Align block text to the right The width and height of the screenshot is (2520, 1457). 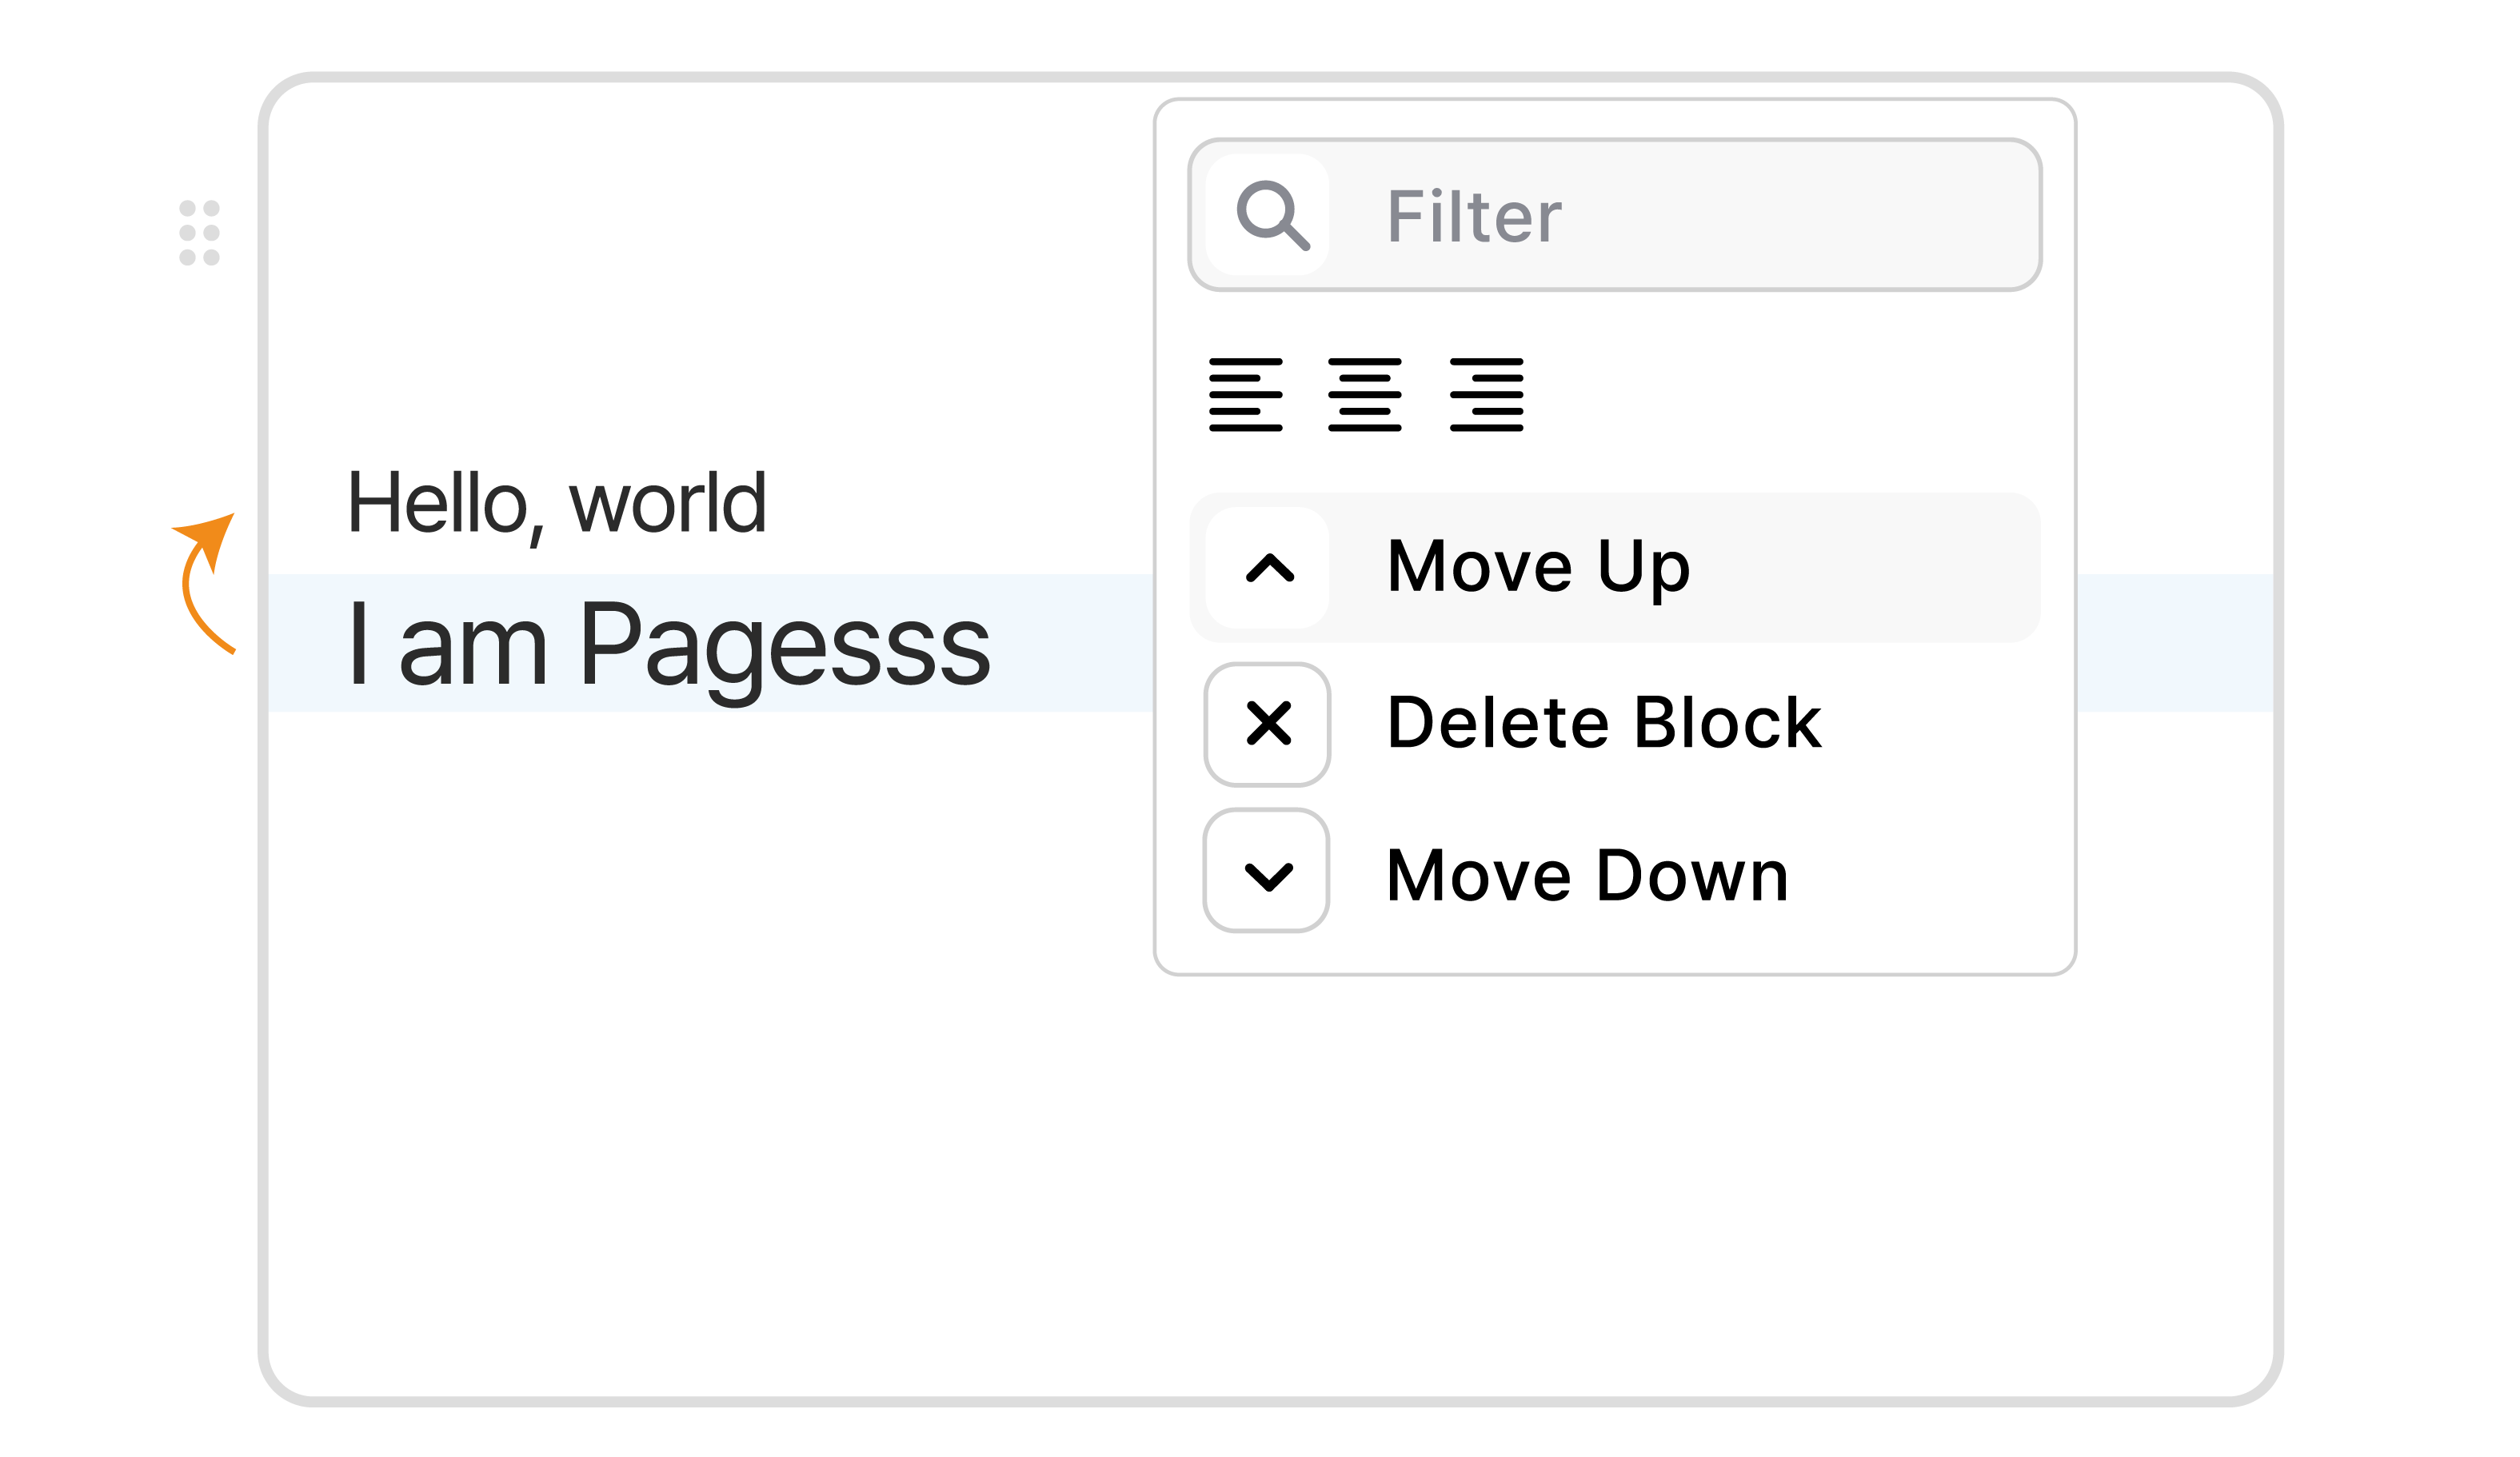tap(1486, 395)
